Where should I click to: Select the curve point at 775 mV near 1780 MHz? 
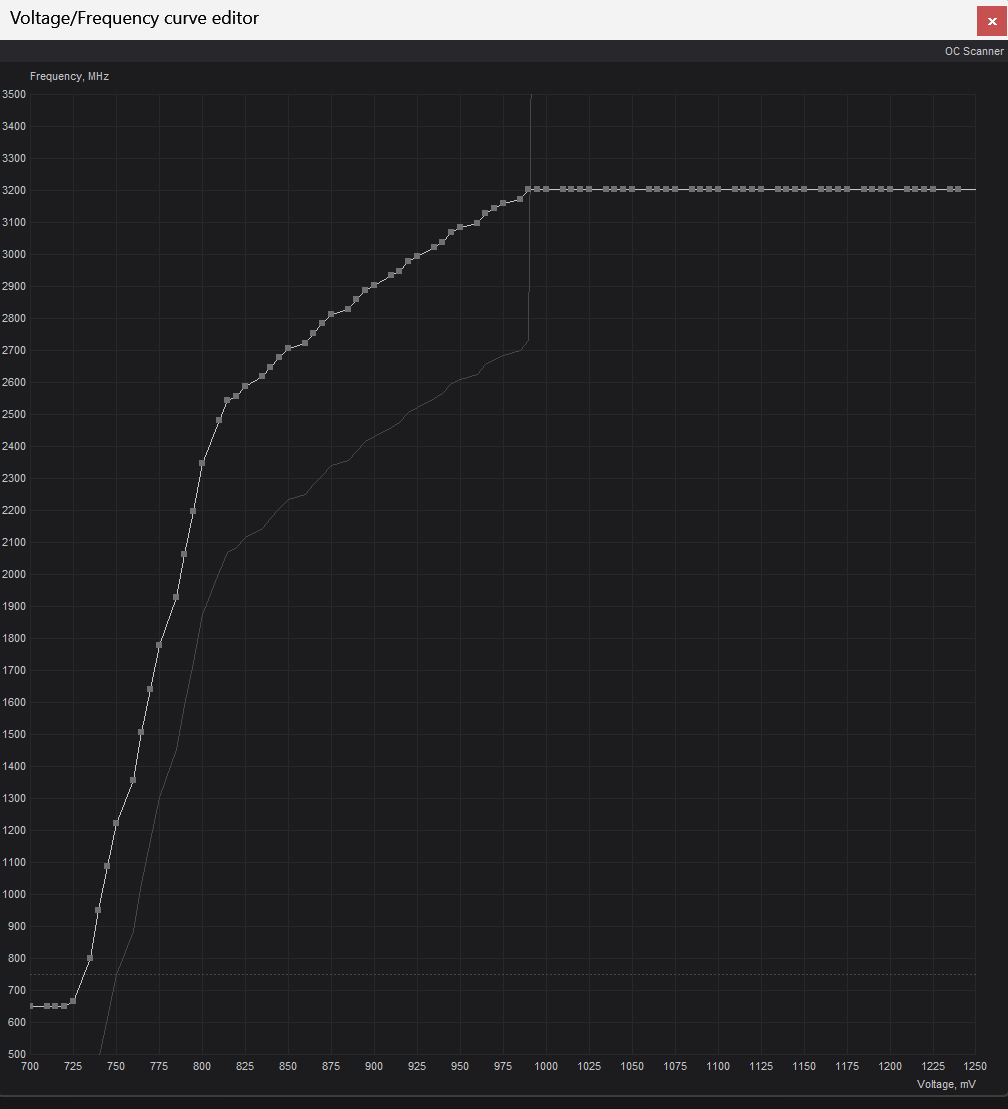(159, 645)
